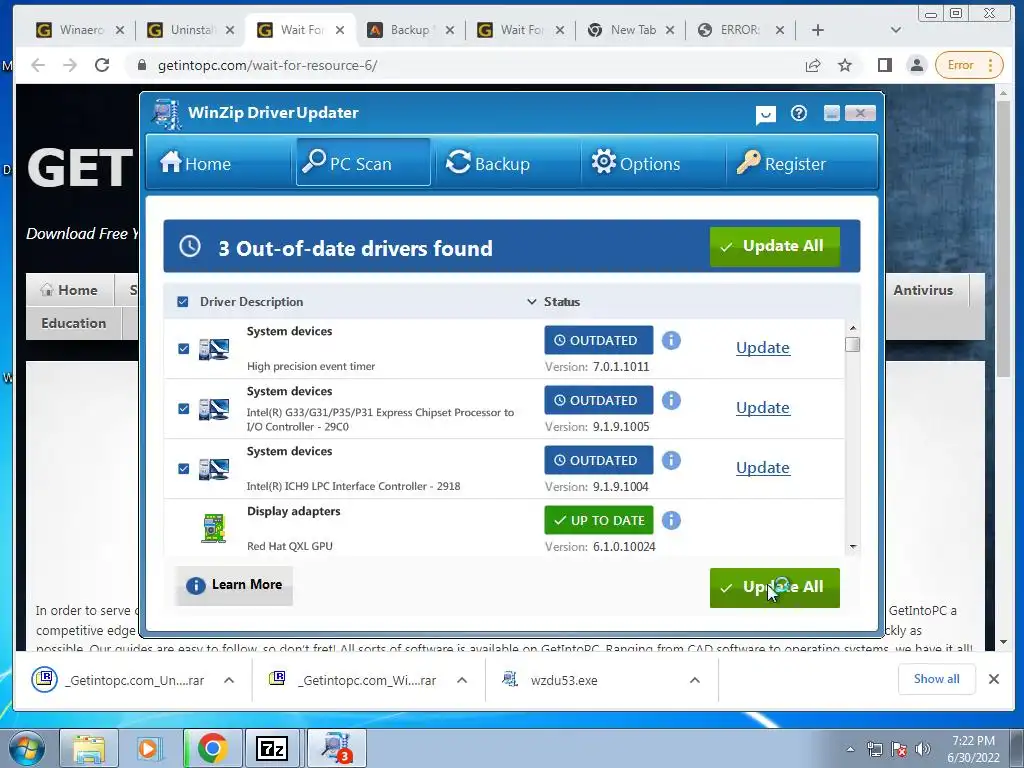Open Windows Media Player from the taskbar

coord(150,748)
